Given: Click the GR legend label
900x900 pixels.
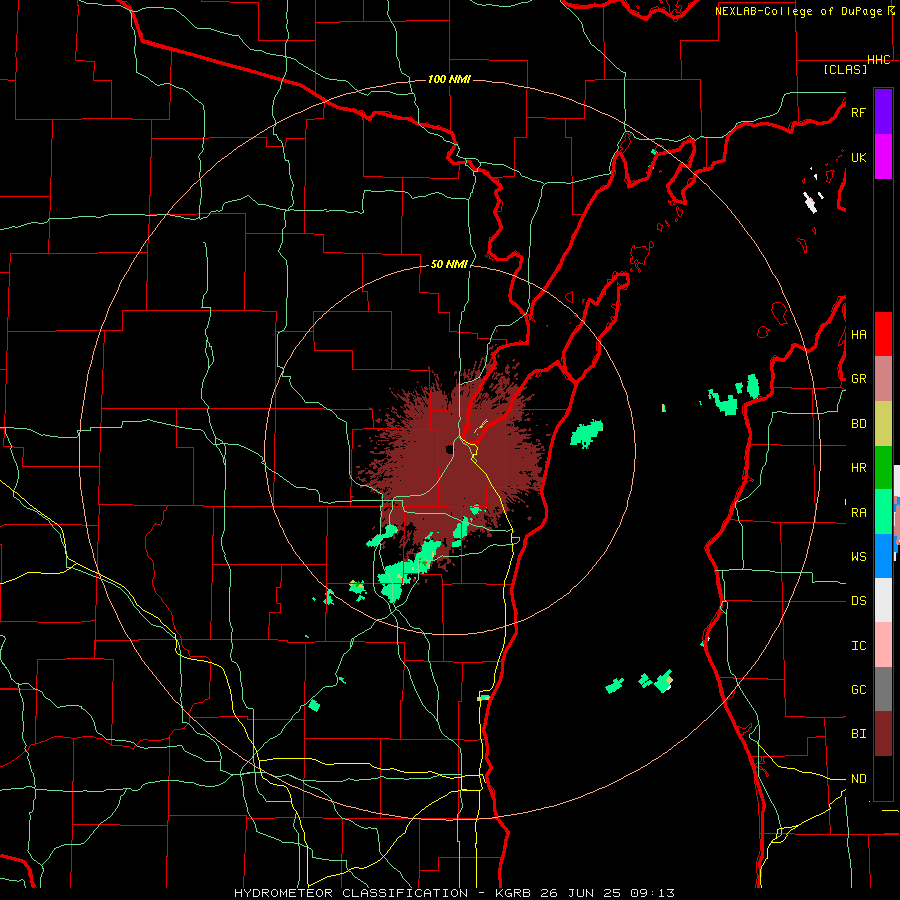Looking at the screenshot, I should coord(858,379).
